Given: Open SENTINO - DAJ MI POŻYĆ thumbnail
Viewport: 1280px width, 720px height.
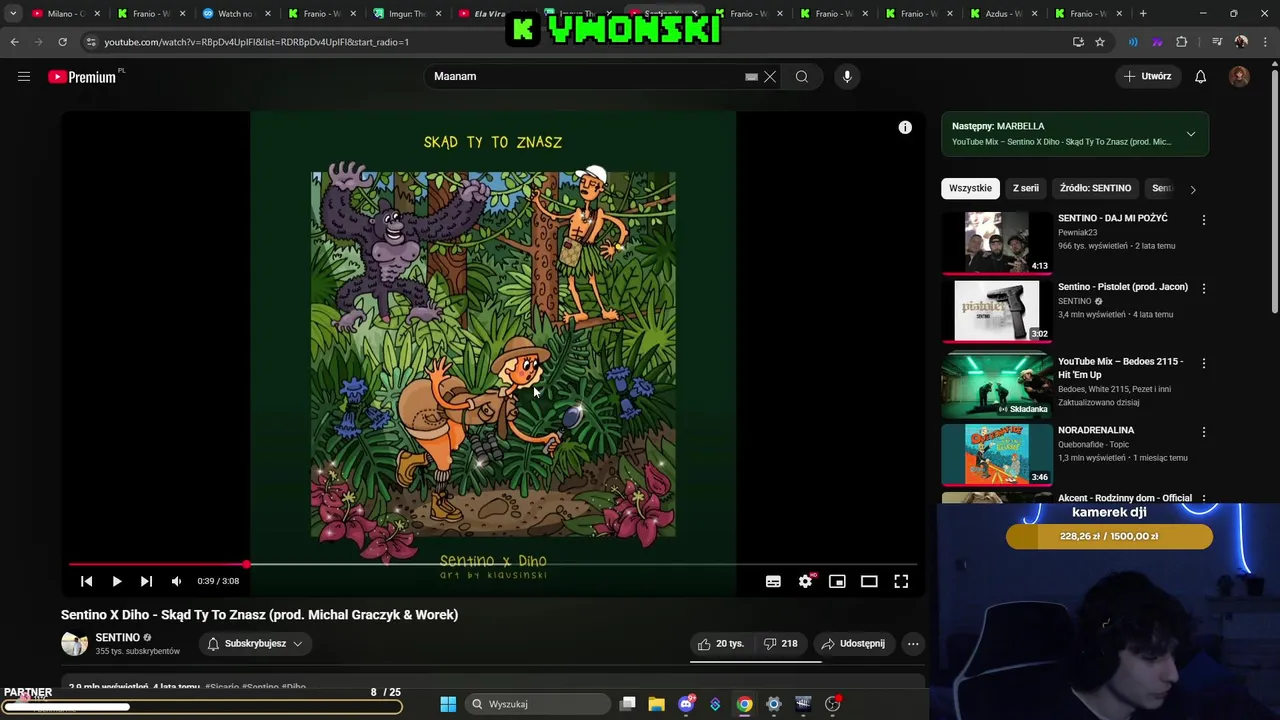Looking at the screenshot, I should [996, 242].
